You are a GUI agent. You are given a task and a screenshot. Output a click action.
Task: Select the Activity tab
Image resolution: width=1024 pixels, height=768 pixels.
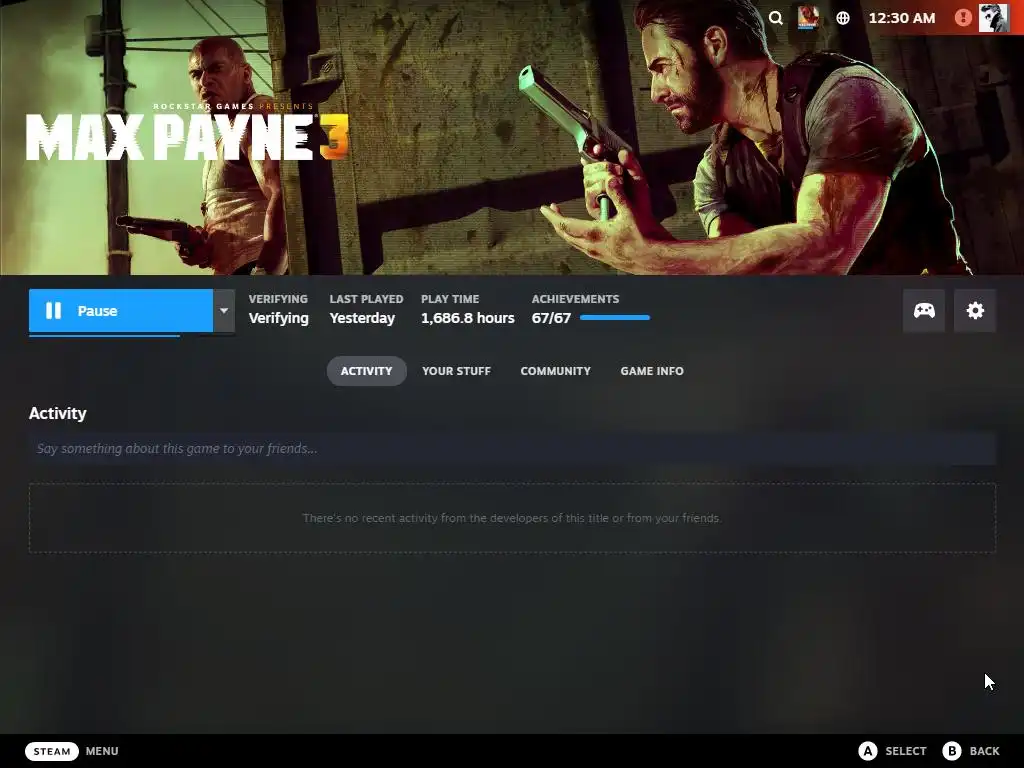point(366,371)
